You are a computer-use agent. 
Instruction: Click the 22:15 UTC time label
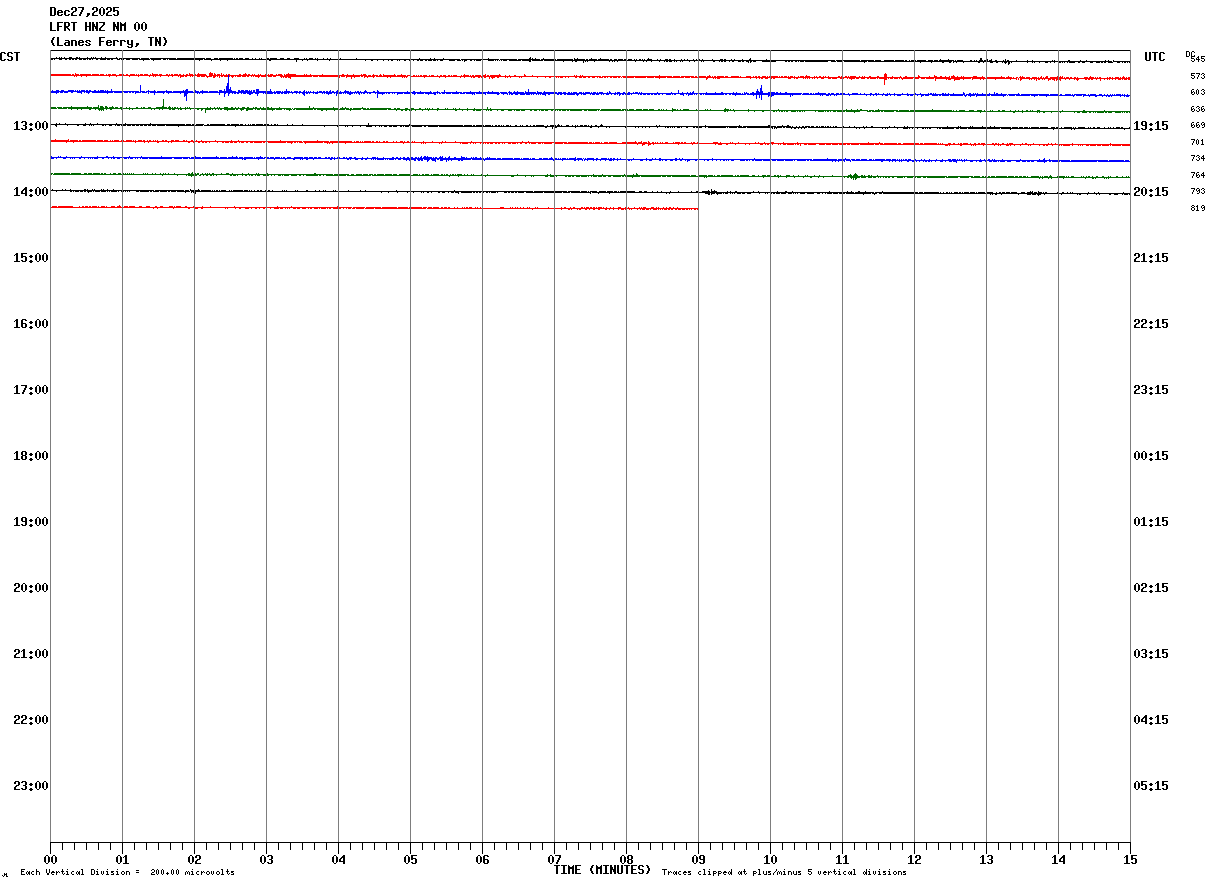click(1151, 324)
